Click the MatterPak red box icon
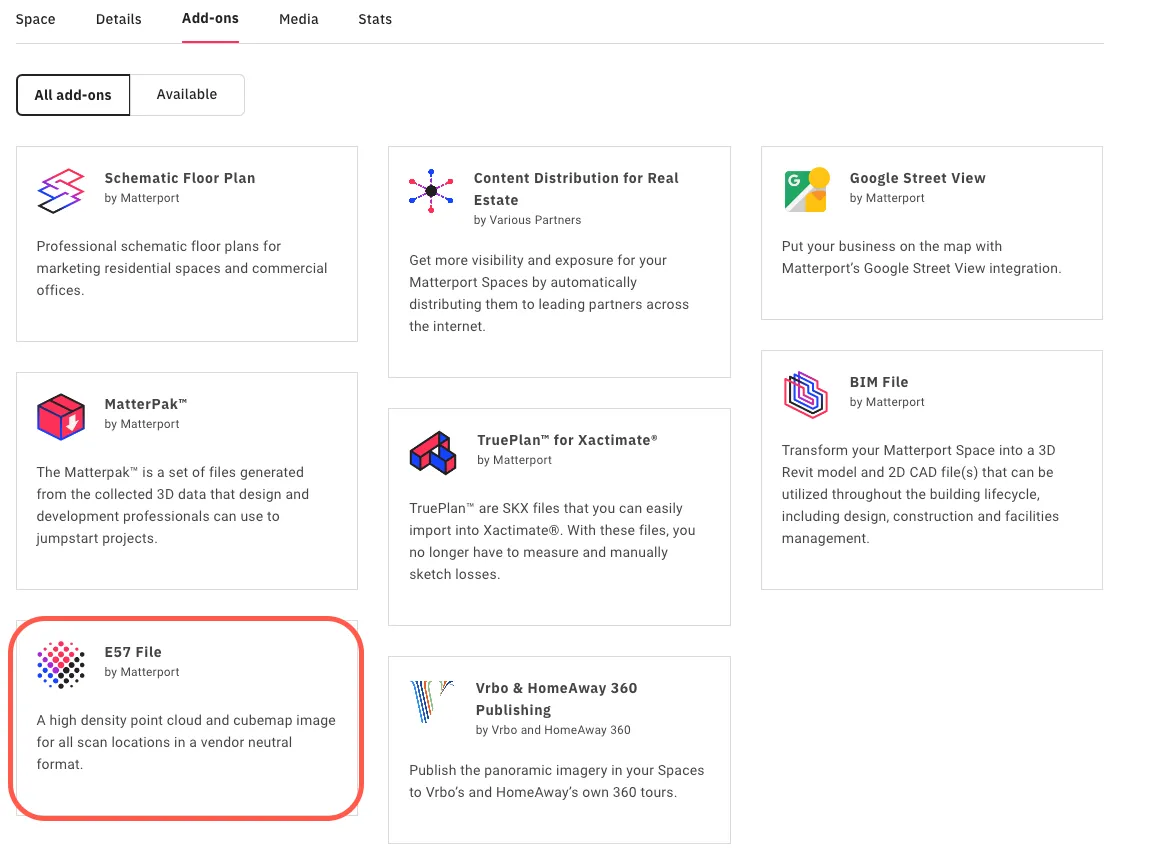The width and height of the screenshot is (1149, 862). (61, 417)
